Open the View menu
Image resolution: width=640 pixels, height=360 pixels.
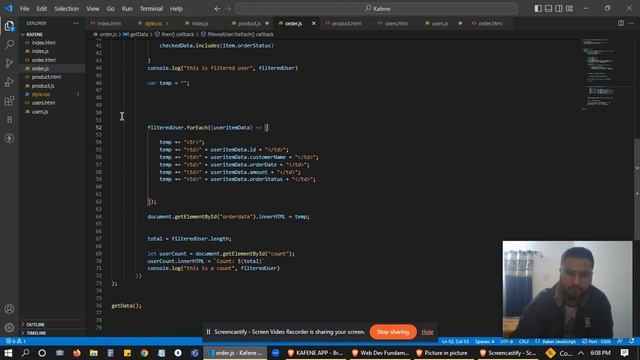(93, 9)
